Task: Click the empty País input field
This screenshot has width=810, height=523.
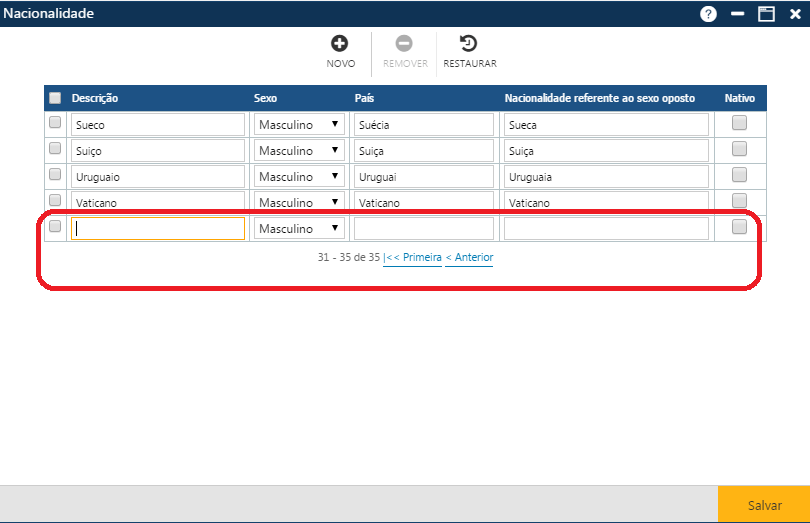Action: pos(423,229)
